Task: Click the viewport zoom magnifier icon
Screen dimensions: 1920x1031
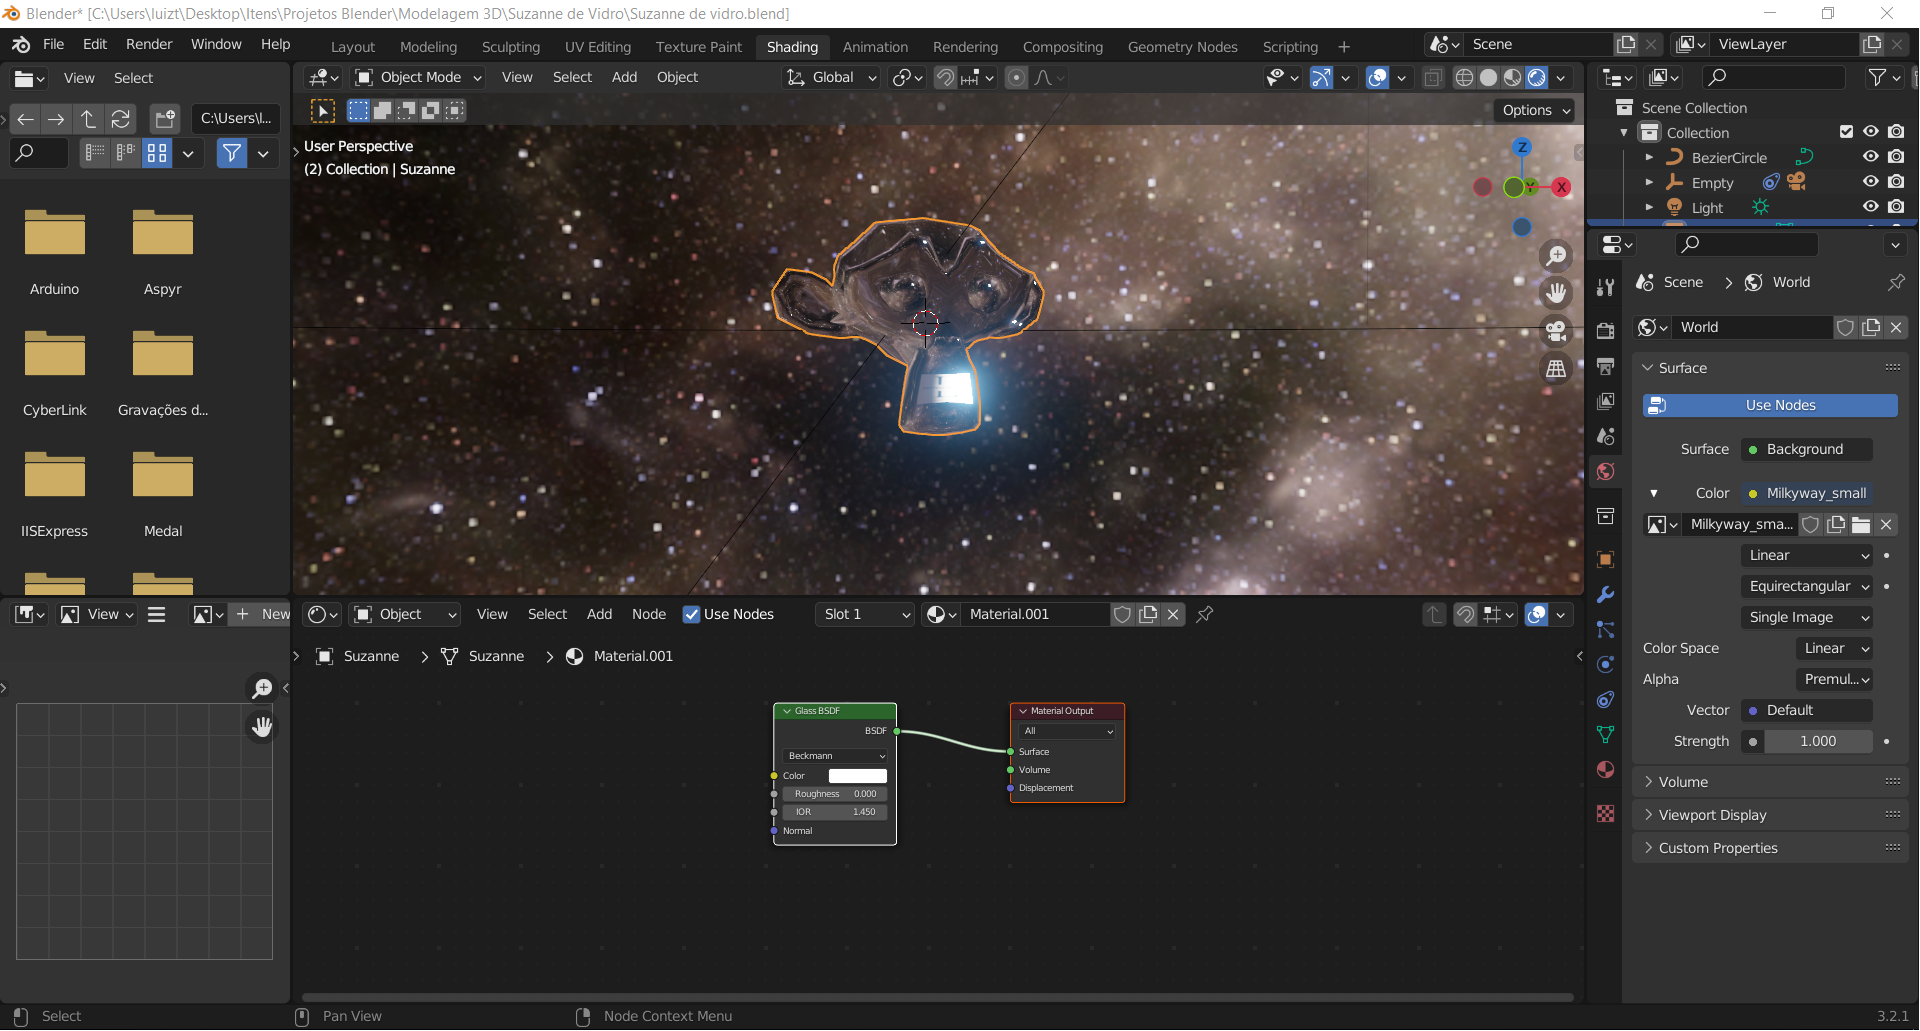Action: [1556, 256]
